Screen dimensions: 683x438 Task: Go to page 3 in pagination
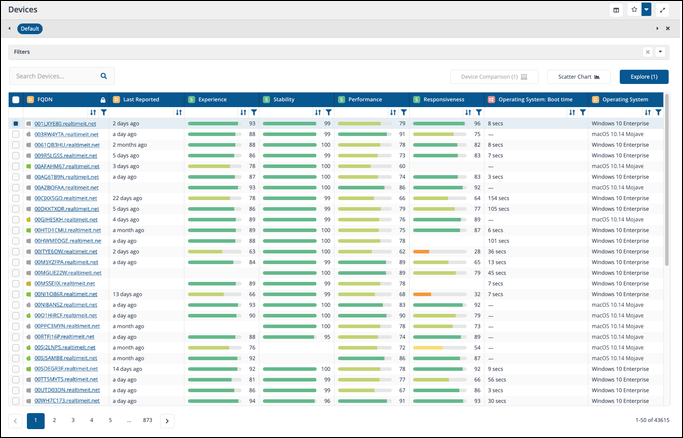(74, 421)
